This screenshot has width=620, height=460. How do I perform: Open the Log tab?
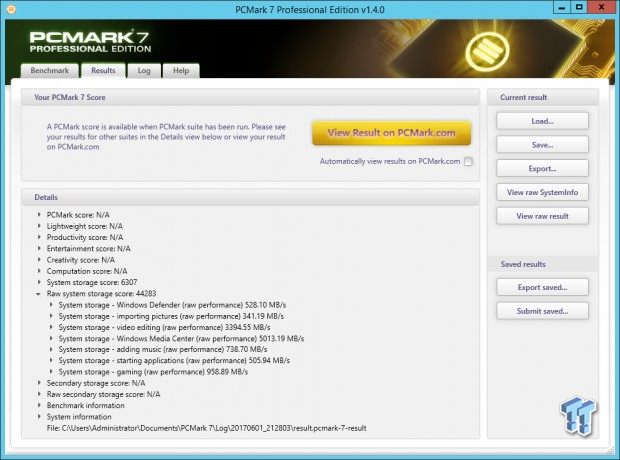[x=144, y=70]
